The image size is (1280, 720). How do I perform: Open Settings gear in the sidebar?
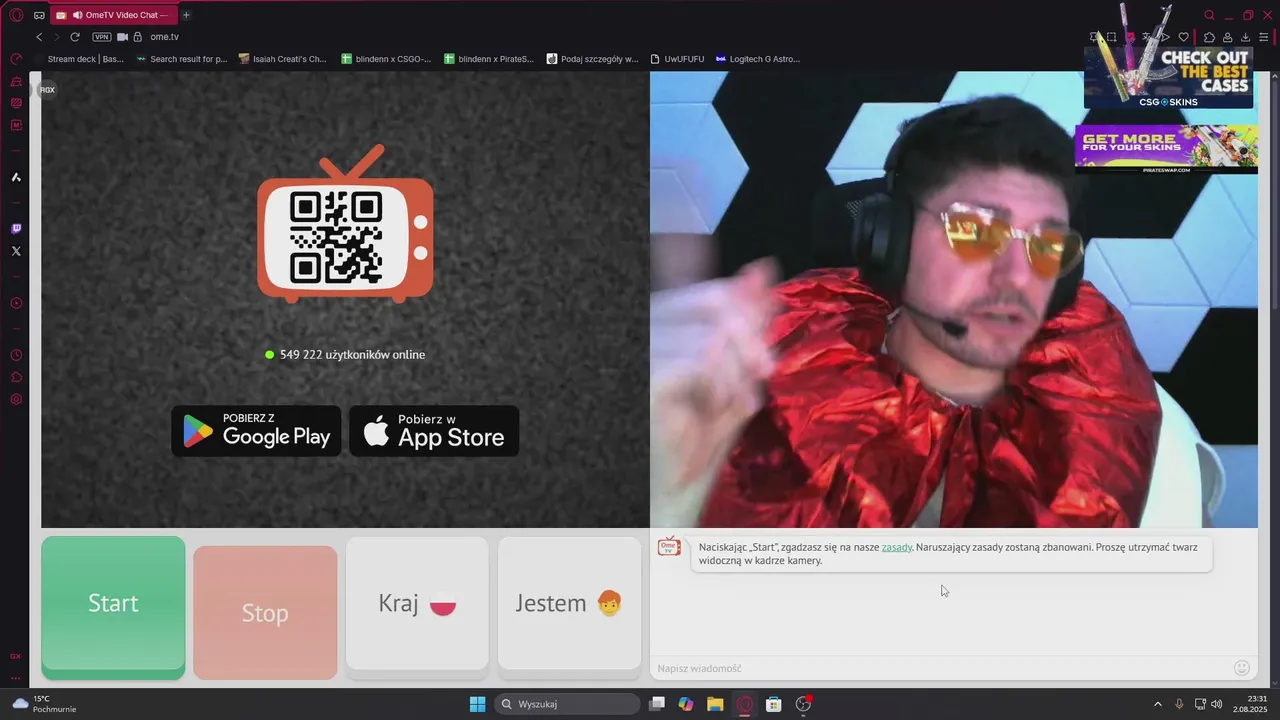click(16, 399)
